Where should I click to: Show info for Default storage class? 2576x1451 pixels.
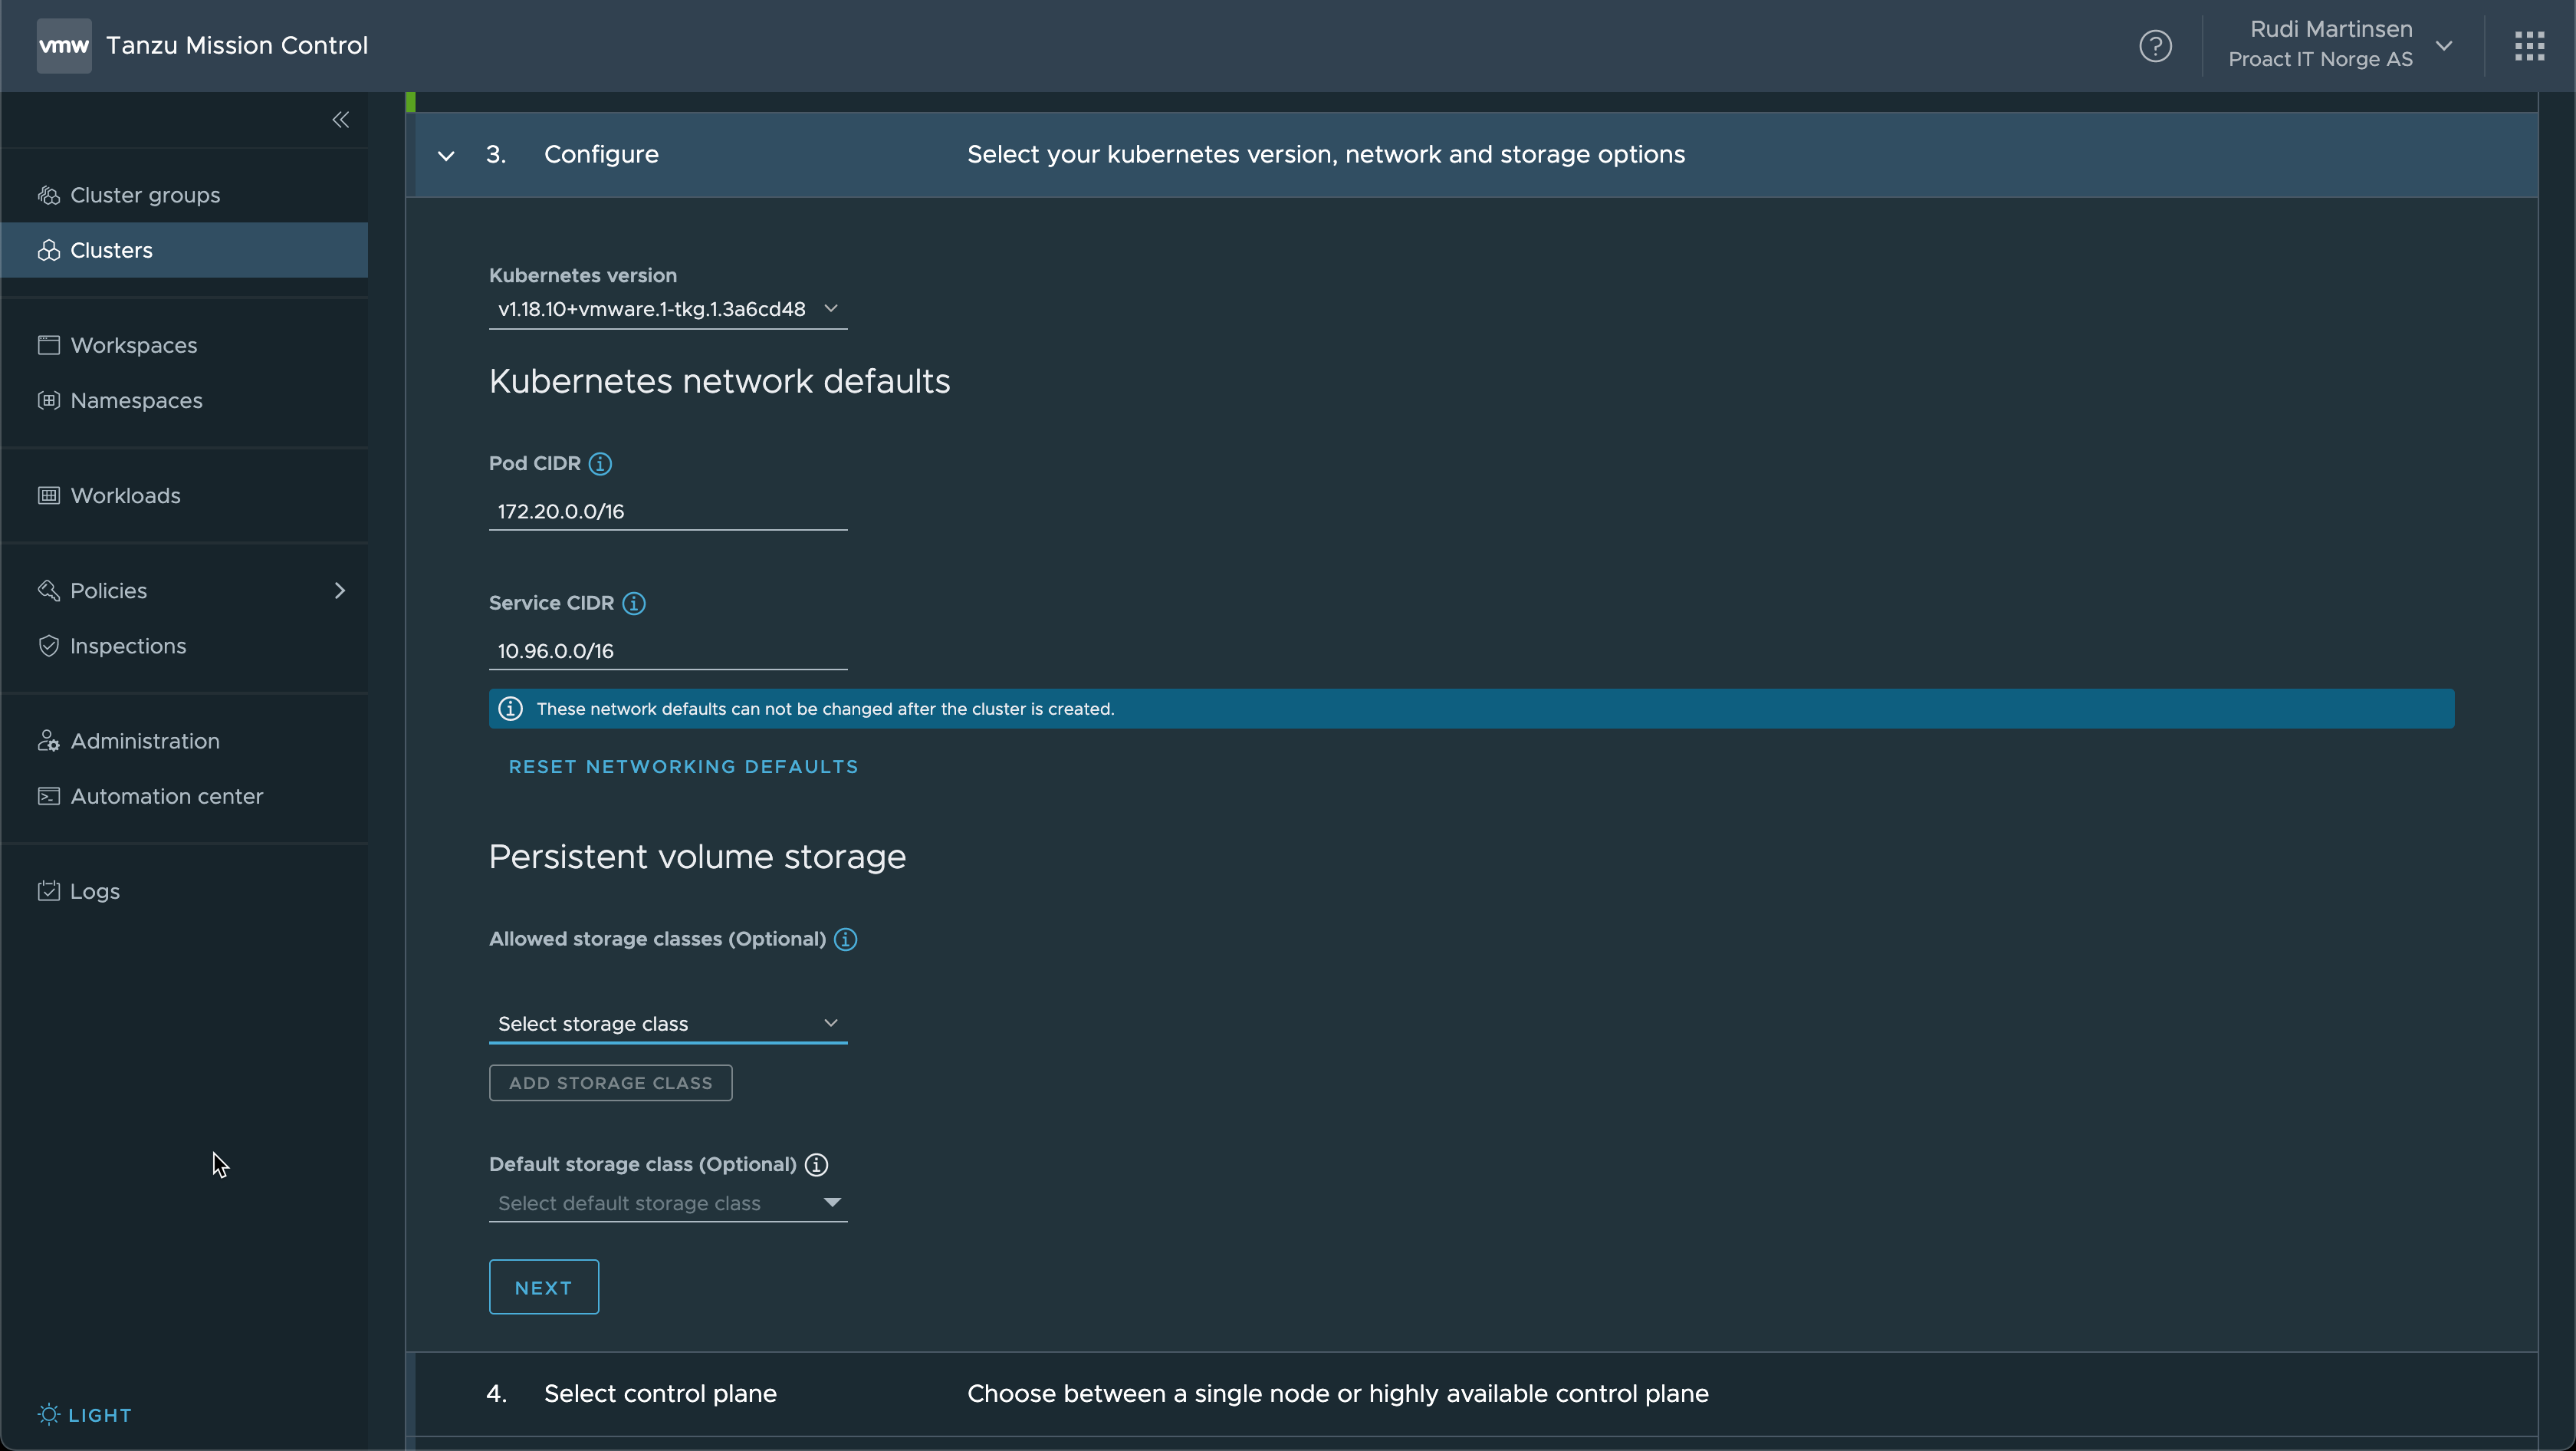tap(817, 1165)
